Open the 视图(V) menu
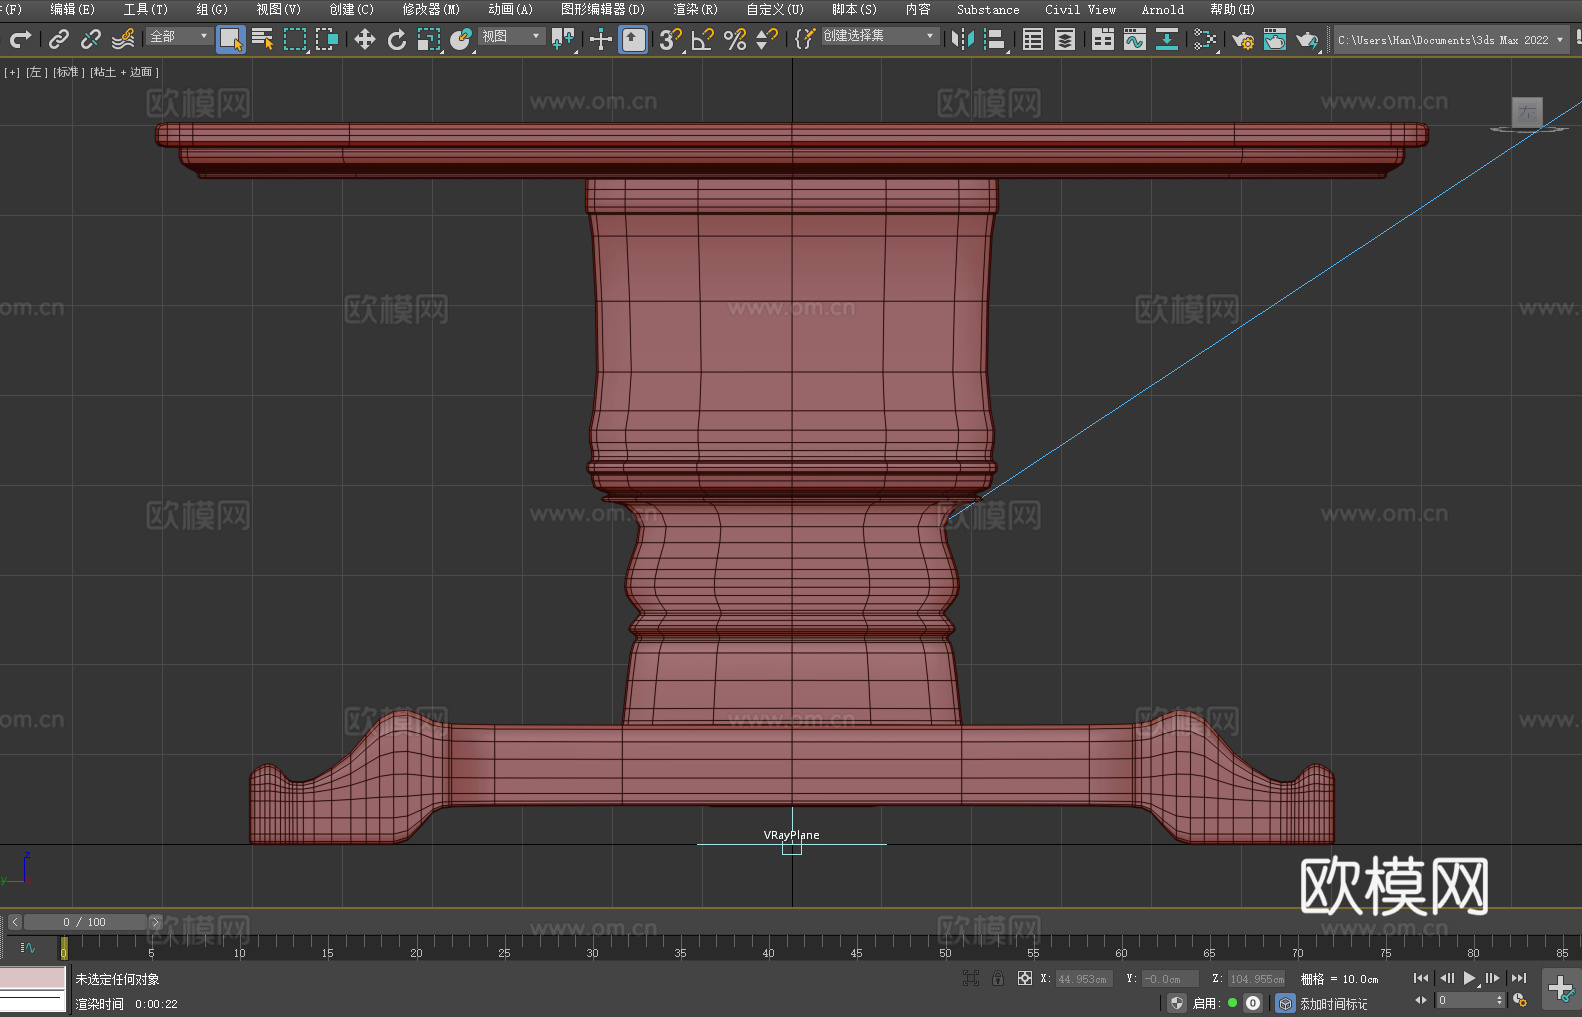The width and height of the screenshot is (1582, 1017). [278, 9]
